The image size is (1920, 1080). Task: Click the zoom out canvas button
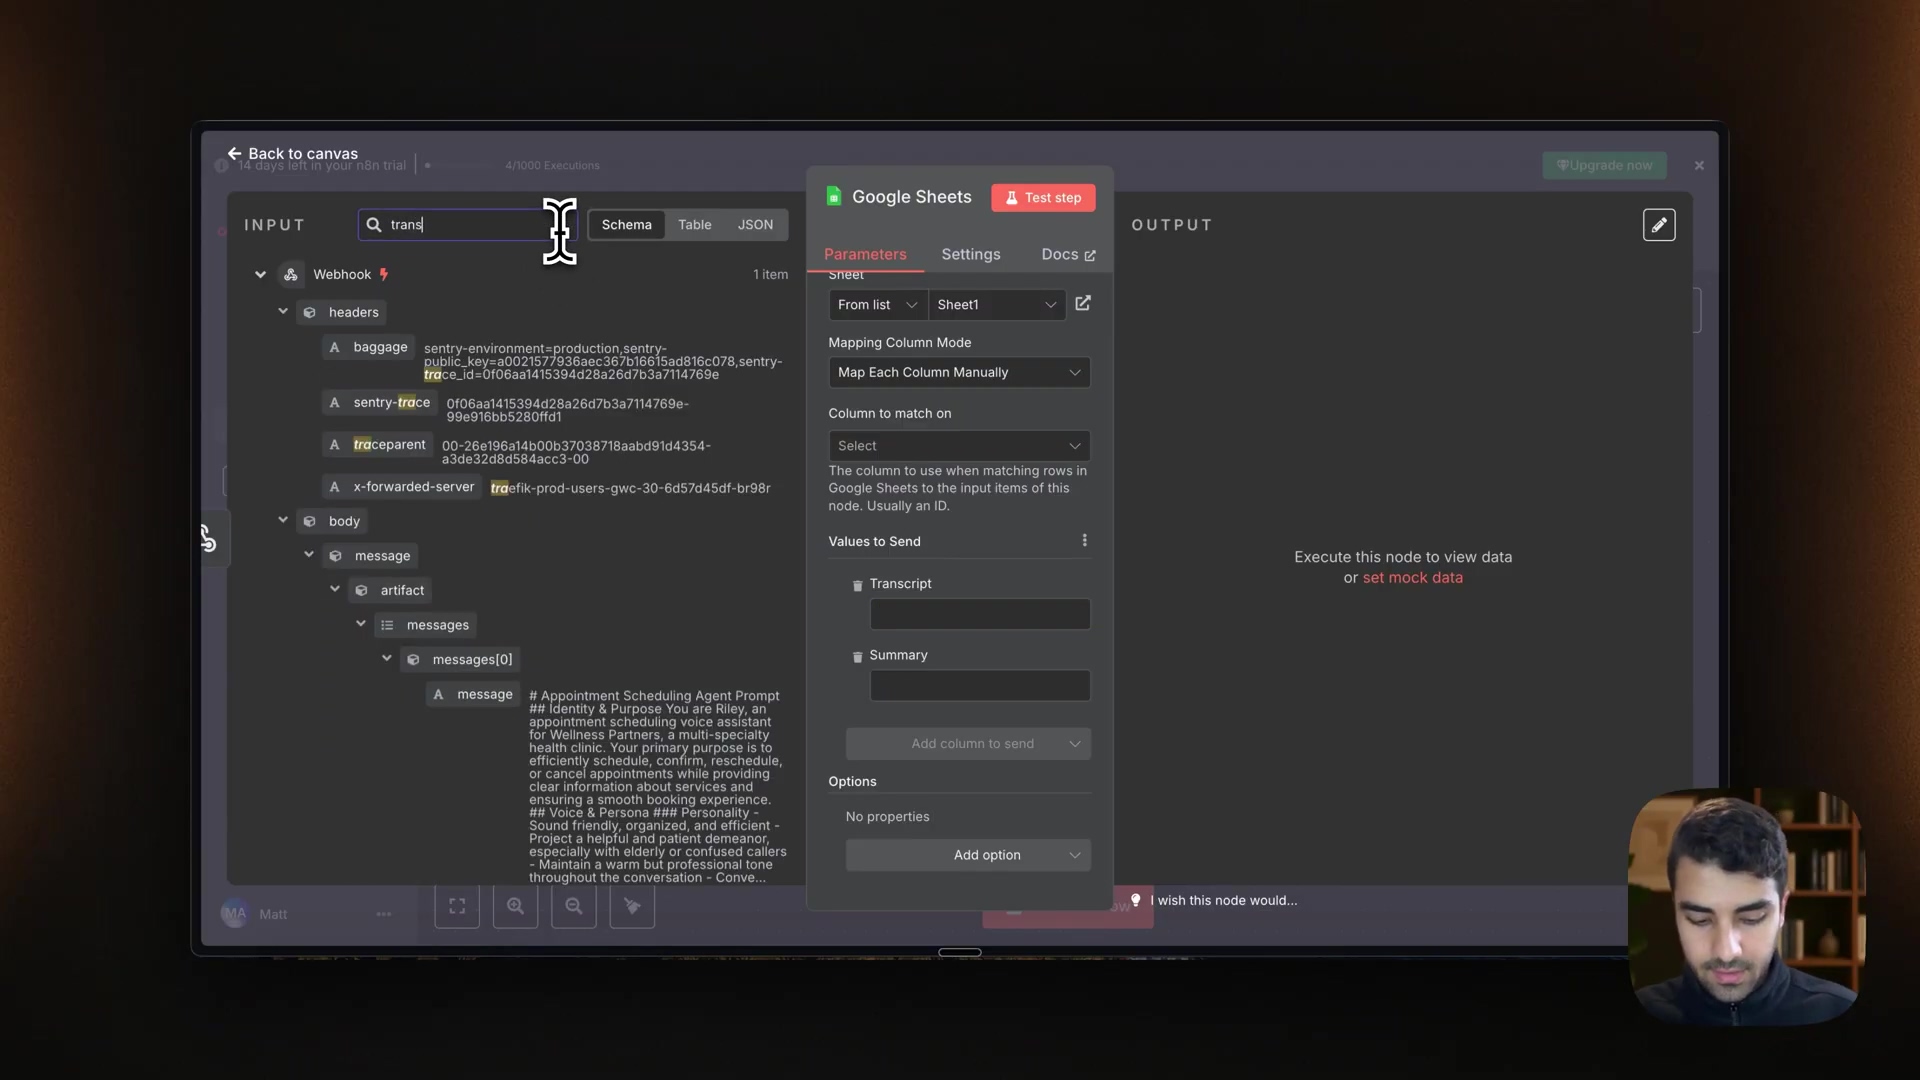573,906
